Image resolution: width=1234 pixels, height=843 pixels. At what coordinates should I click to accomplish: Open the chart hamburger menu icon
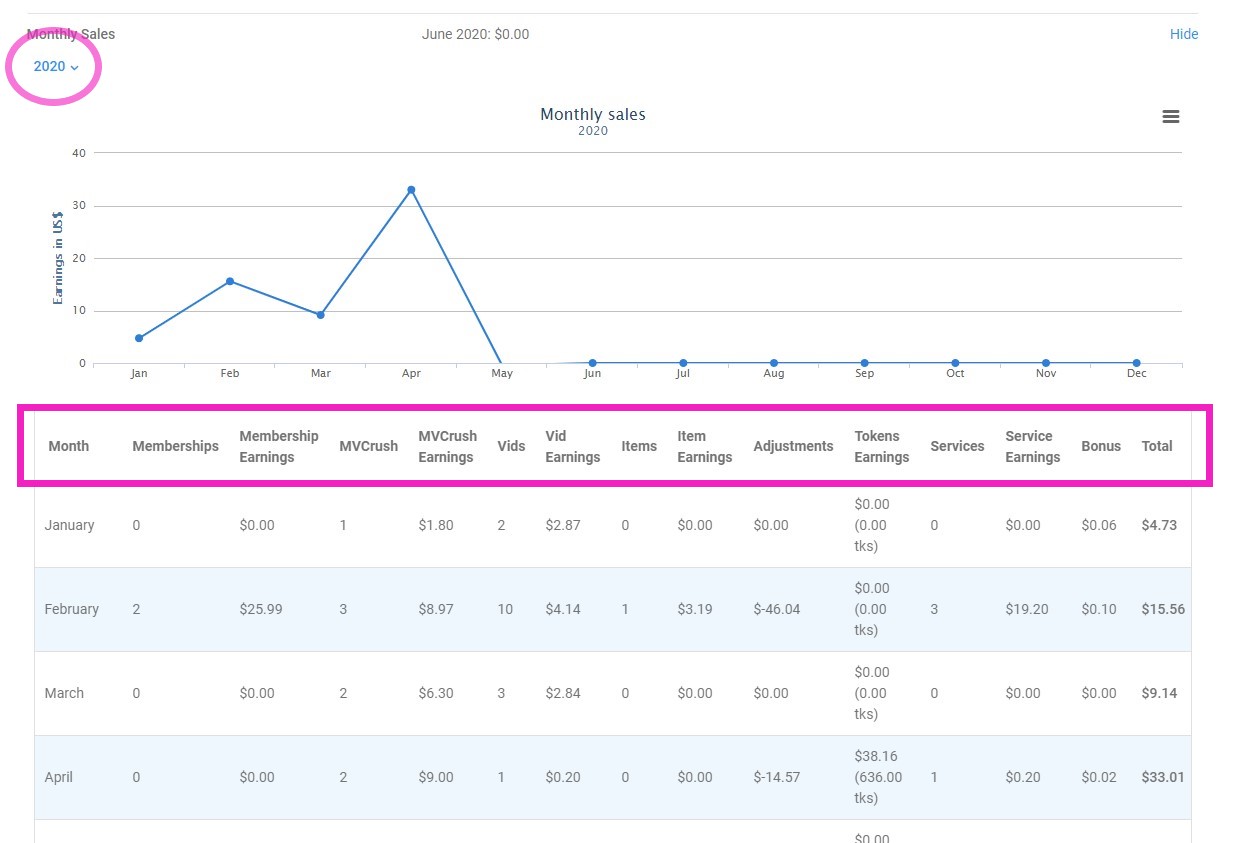(x=1170, y=117)
